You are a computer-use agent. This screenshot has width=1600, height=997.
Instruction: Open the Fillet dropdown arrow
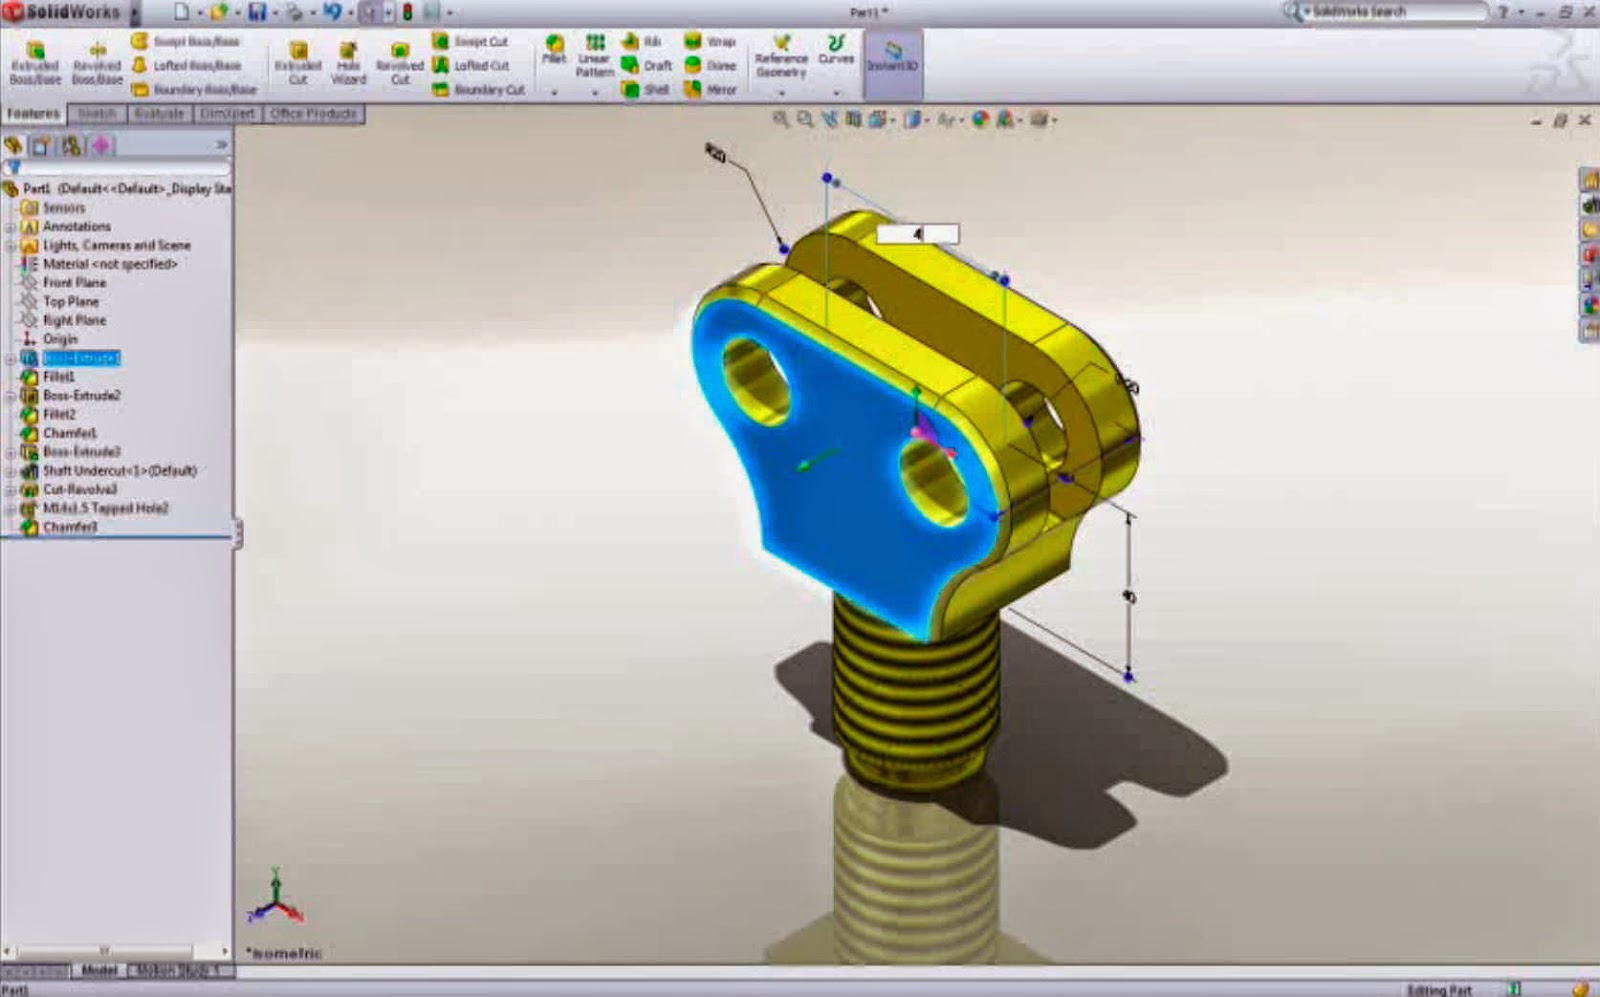coord(554,93)
